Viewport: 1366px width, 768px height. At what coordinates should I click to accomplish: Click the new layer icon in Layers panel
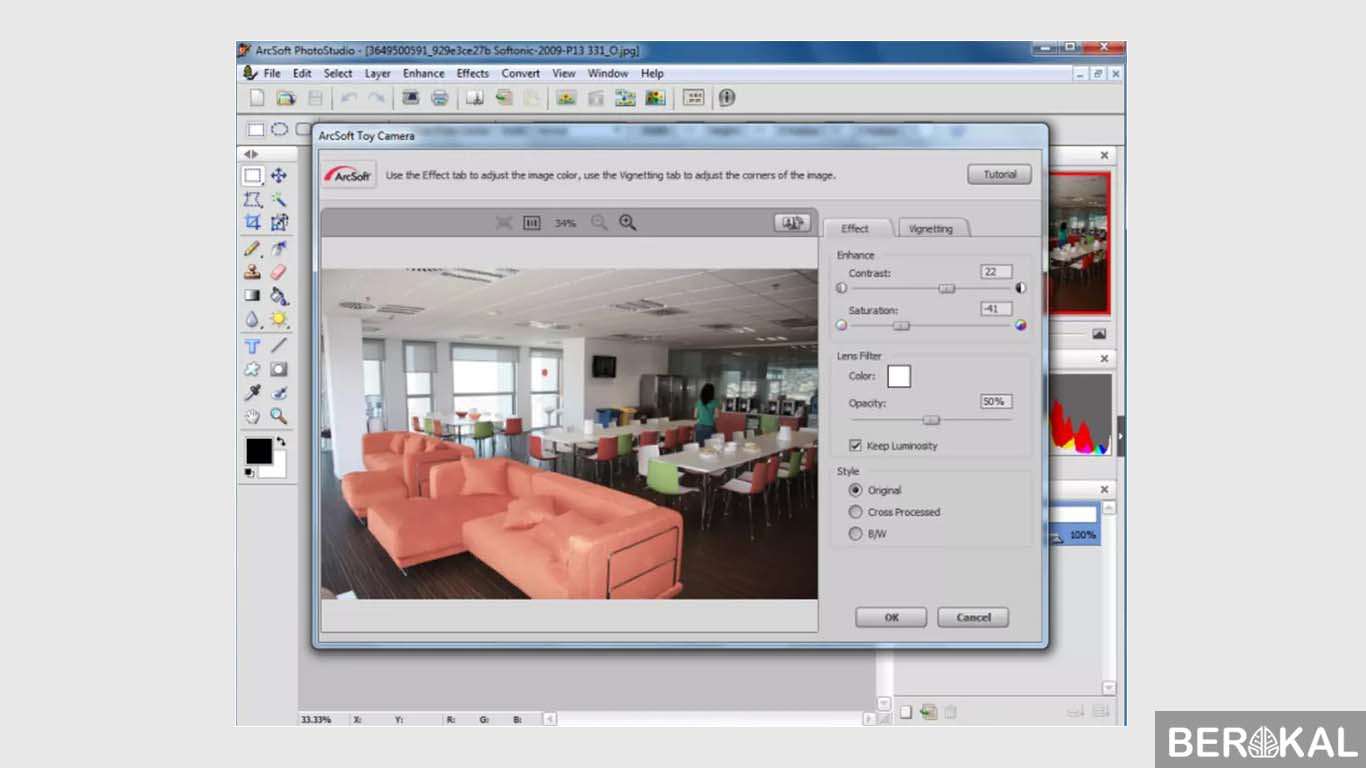pos(905,712)
